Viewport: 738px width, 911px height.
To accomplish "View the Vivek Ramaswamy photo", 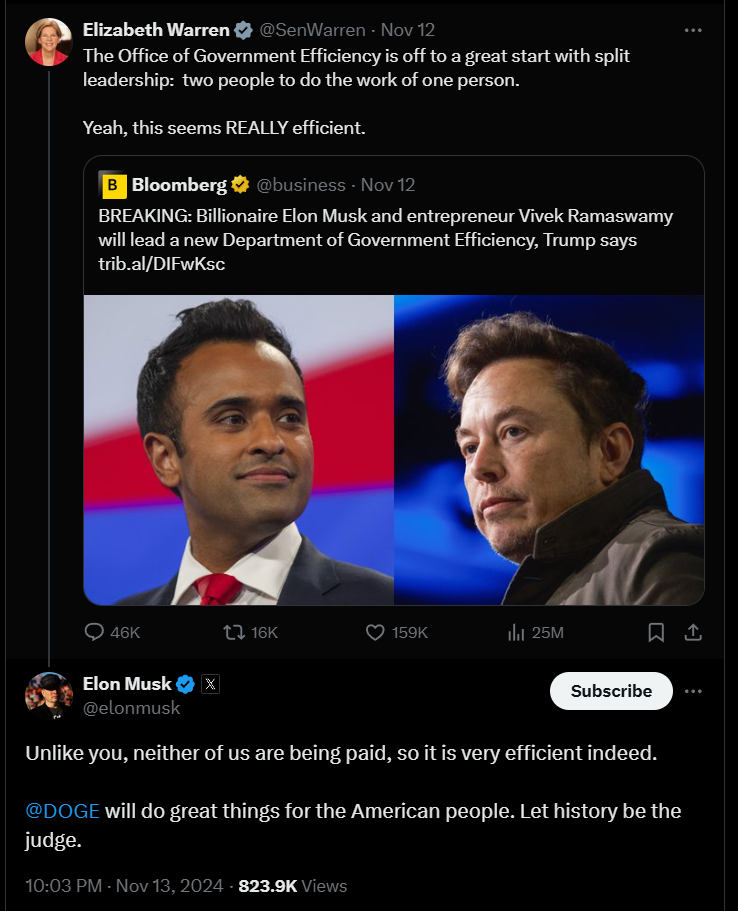I will (238, 450).
